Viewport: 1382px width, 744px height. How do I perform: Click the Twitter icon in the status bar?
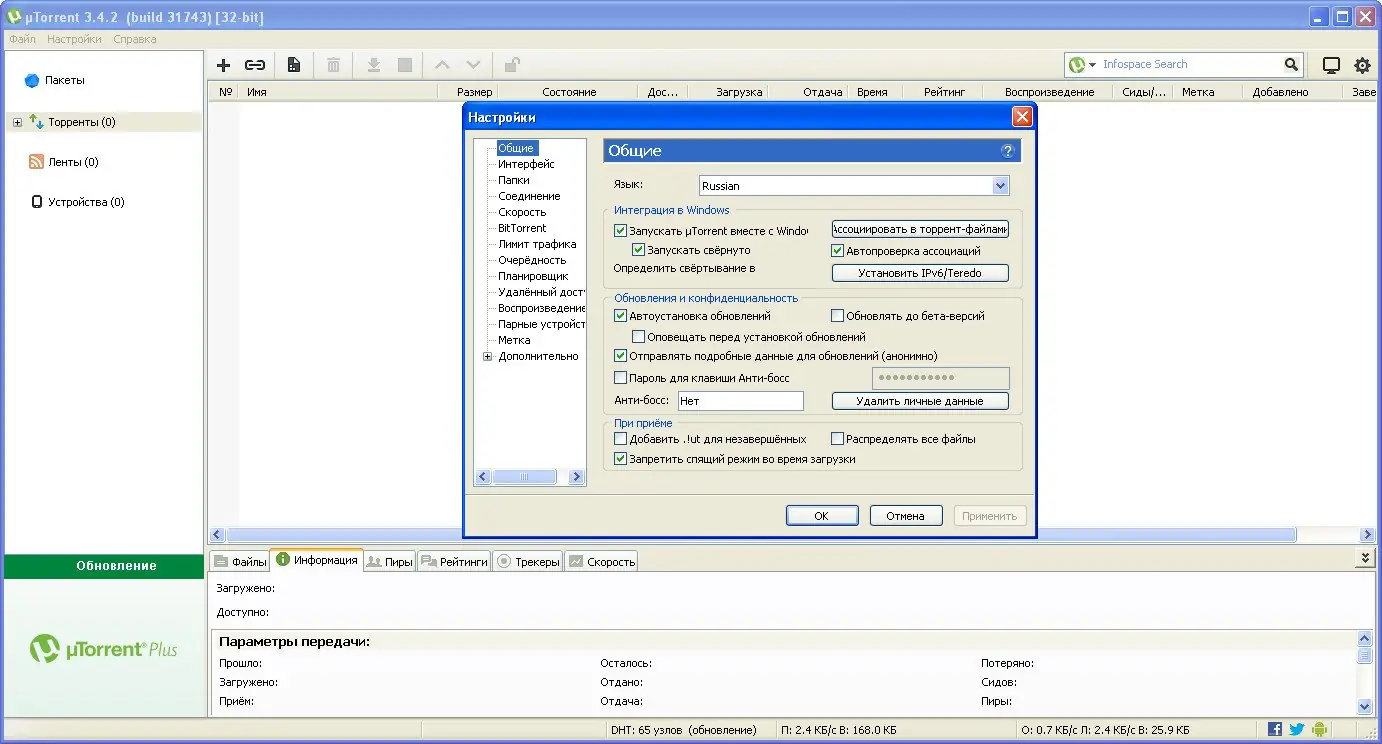coord(1296,729)
